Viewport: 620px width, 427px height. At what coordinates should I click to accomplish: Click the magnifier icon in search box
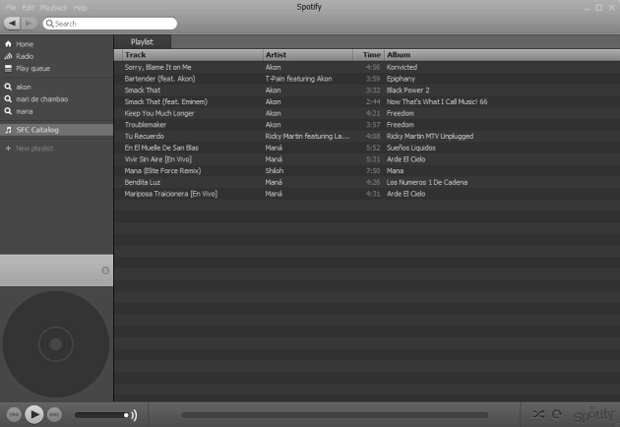(49, 24)
